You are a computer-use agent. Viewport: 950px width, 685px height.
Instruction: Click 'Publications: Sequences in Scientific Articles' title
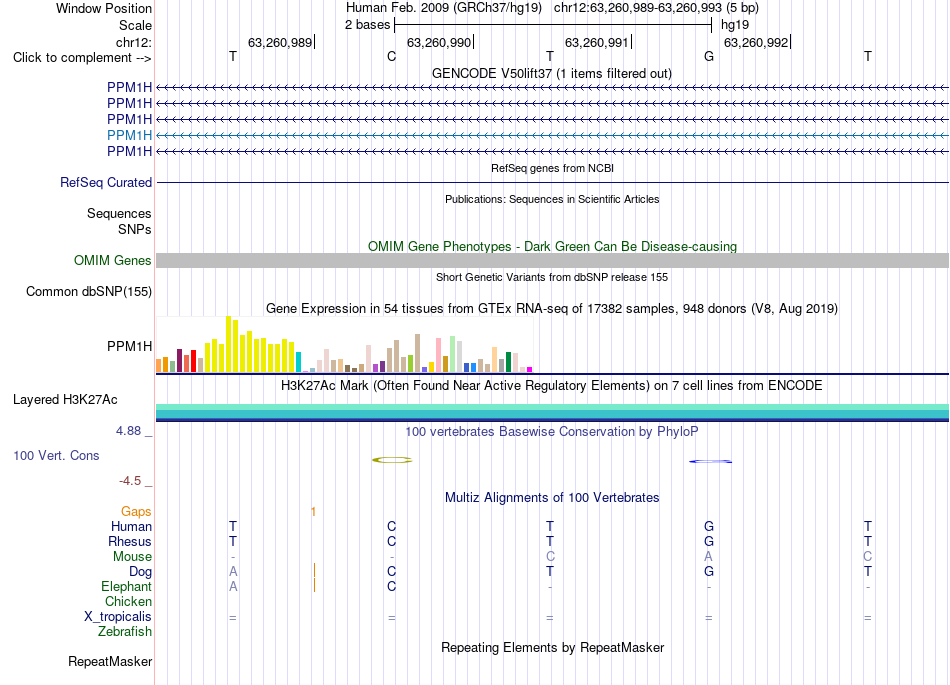pos(552,199)
